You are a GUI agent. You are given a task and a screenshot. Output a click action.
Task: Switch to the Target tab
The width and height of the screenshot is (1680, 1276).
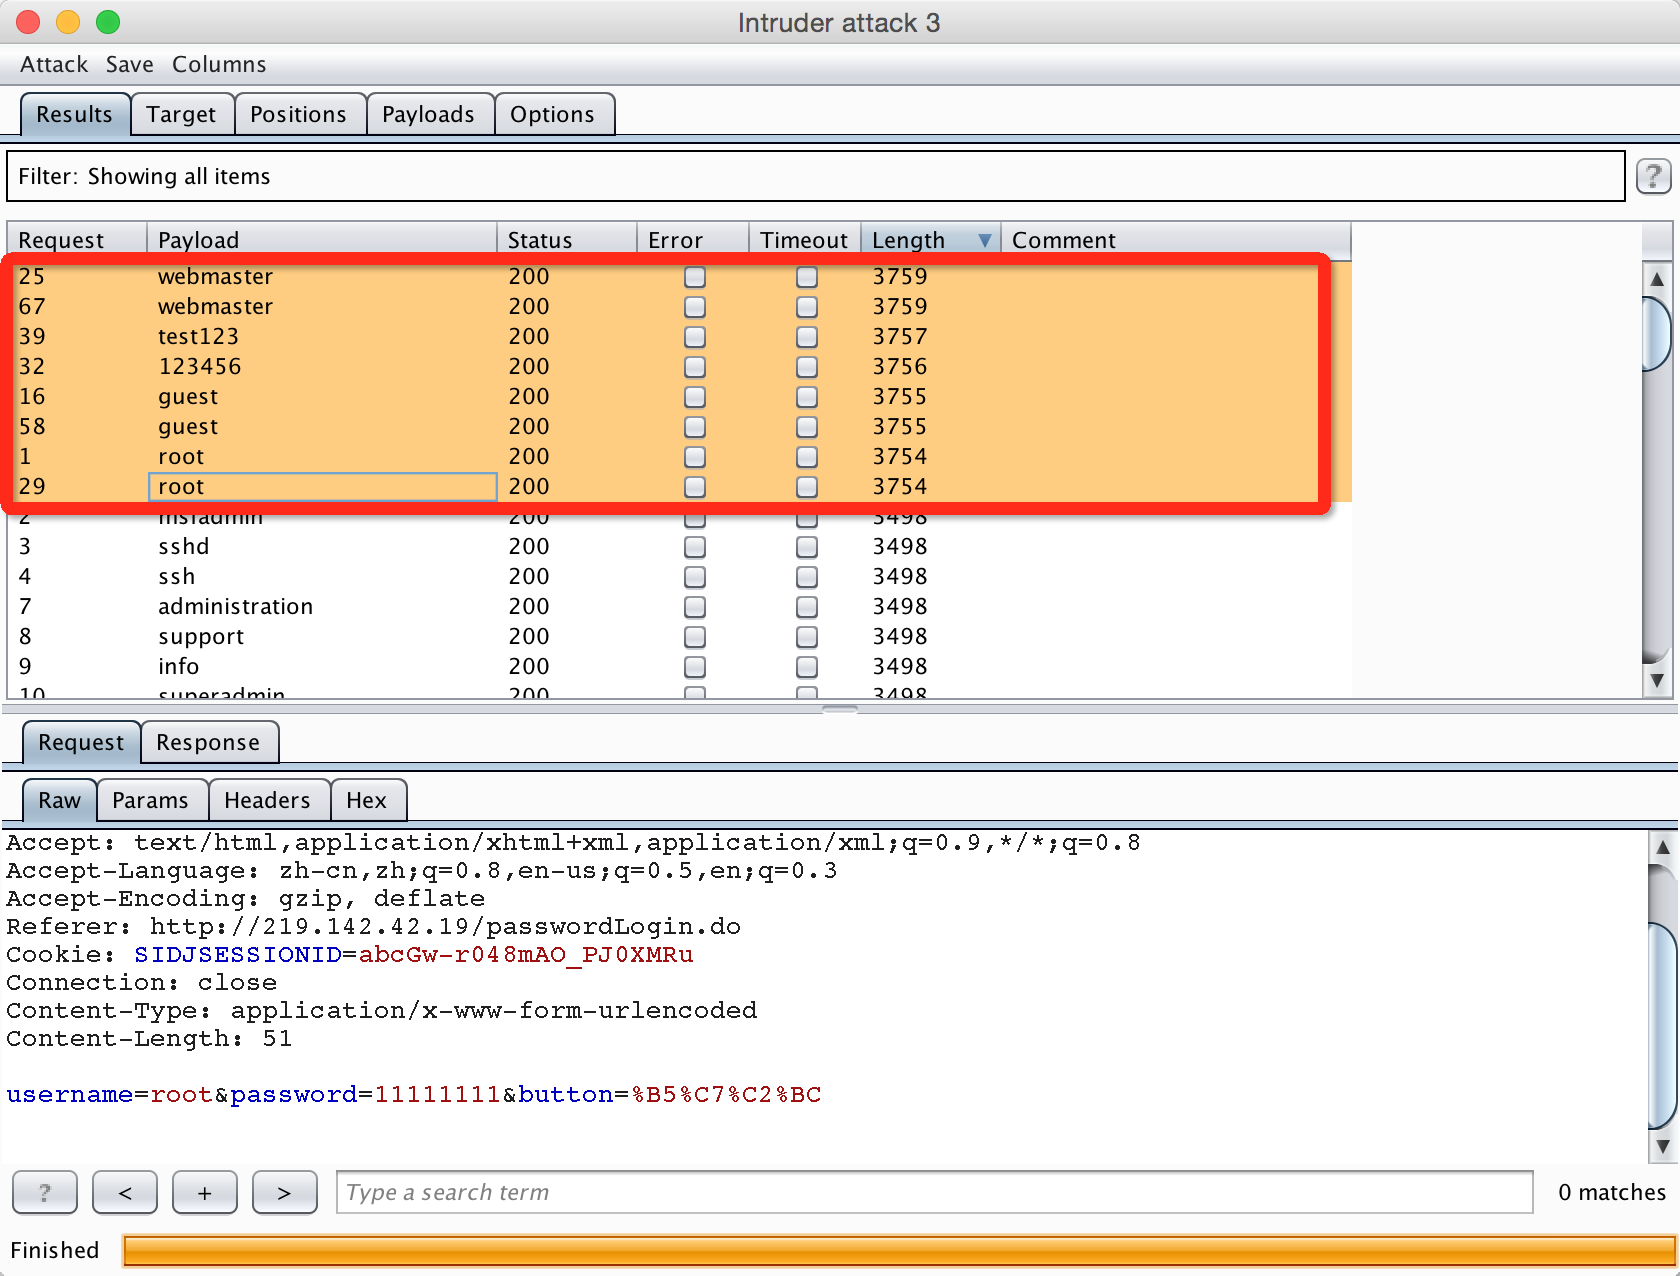[181, 114]
